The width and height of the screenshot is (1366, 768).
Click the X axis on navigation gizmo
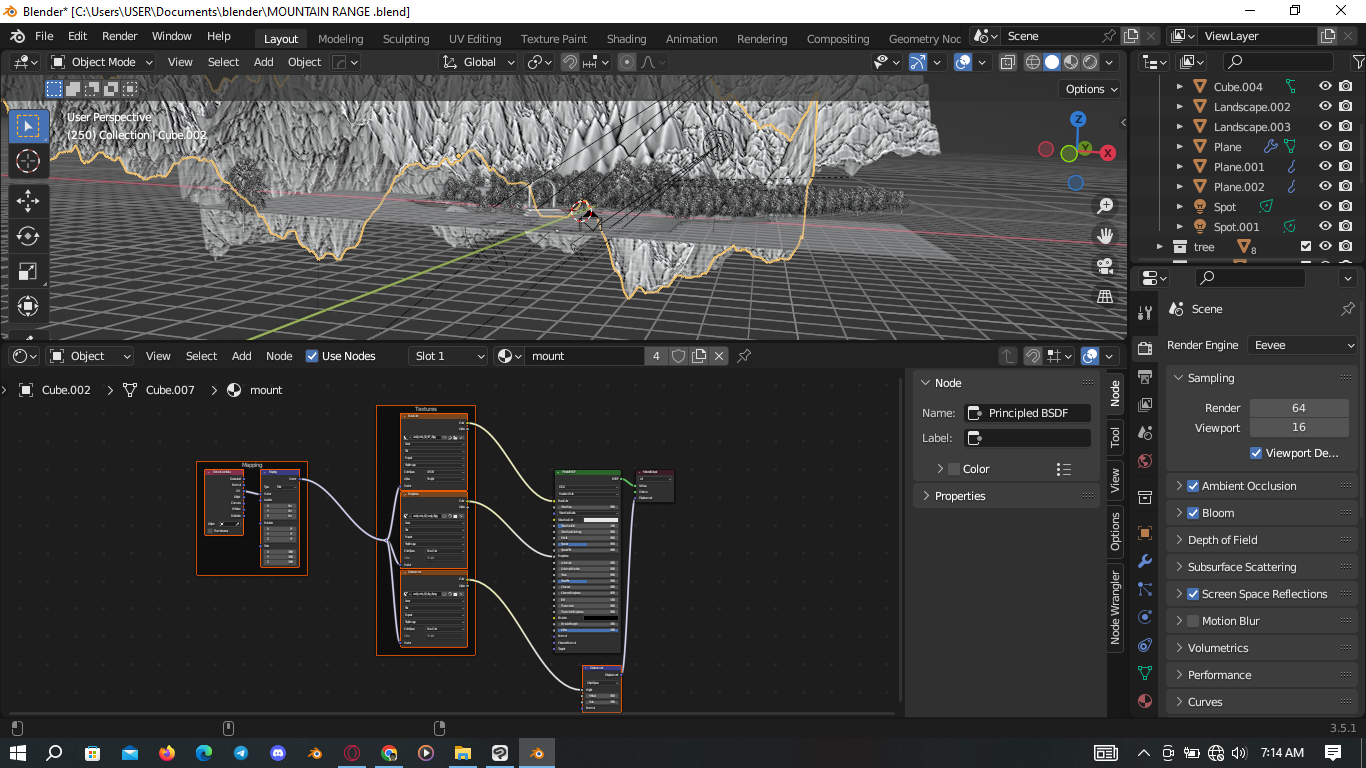coord(1107,153)
